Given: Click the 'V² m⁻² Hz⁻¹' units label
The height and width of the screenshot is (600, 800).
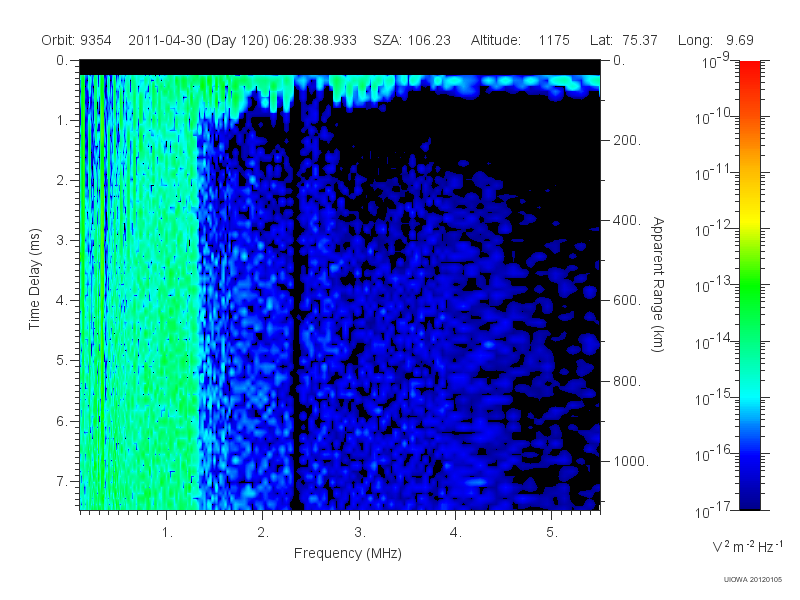Looking at the screenshot, I should (x=747, y=546).
